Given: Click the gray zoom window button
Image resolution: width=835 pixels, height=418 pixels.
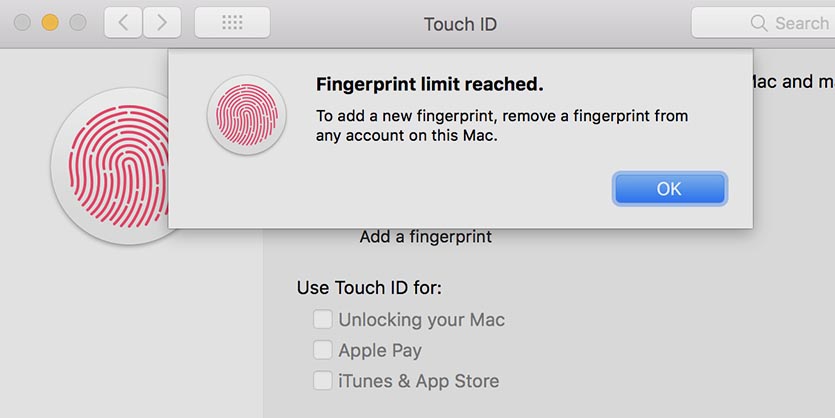Looking at the screenshot, I should 78,22.
